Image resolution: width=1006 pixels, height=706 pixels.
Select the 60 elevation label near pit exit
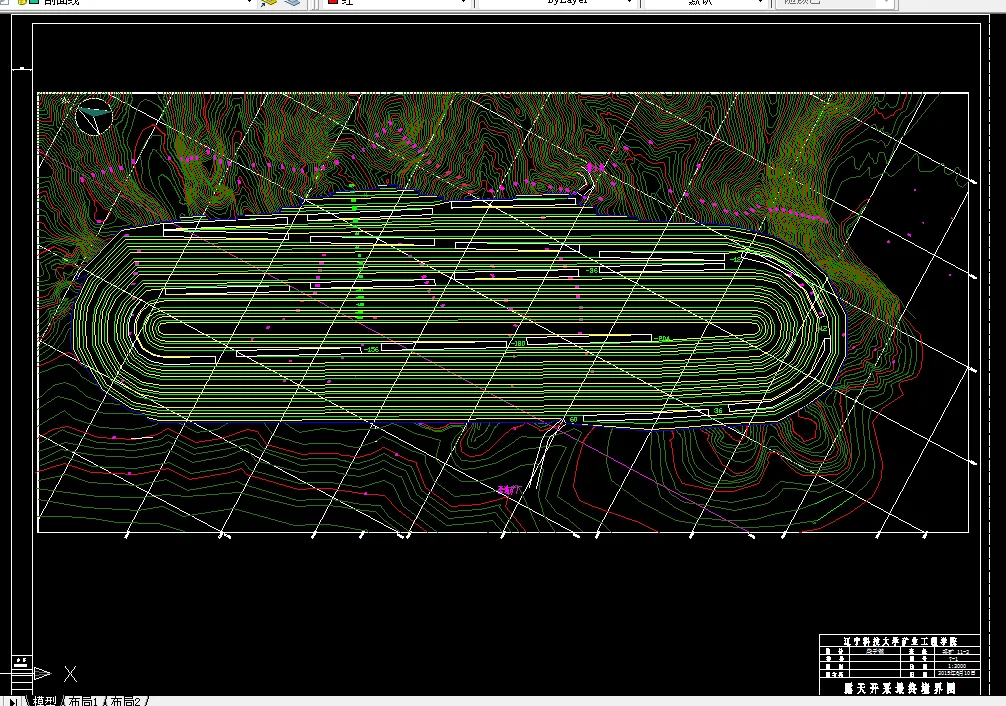pyautogui.click(x=573, y=420)
